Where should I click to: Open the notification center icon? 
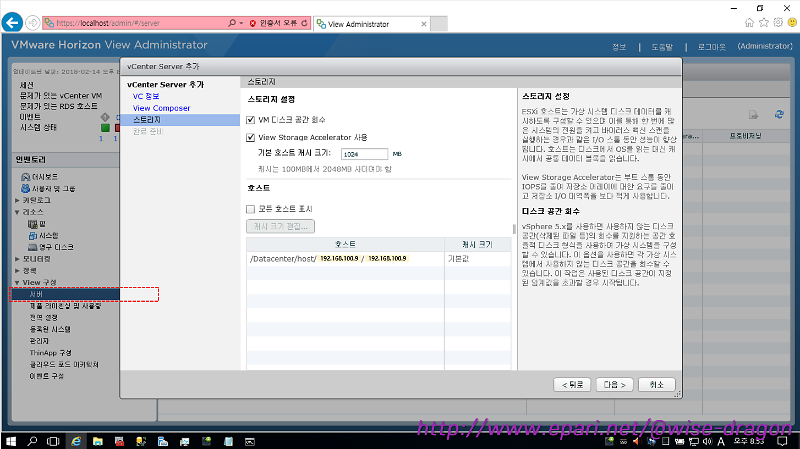pyautogui.click(x=782, y=441)
